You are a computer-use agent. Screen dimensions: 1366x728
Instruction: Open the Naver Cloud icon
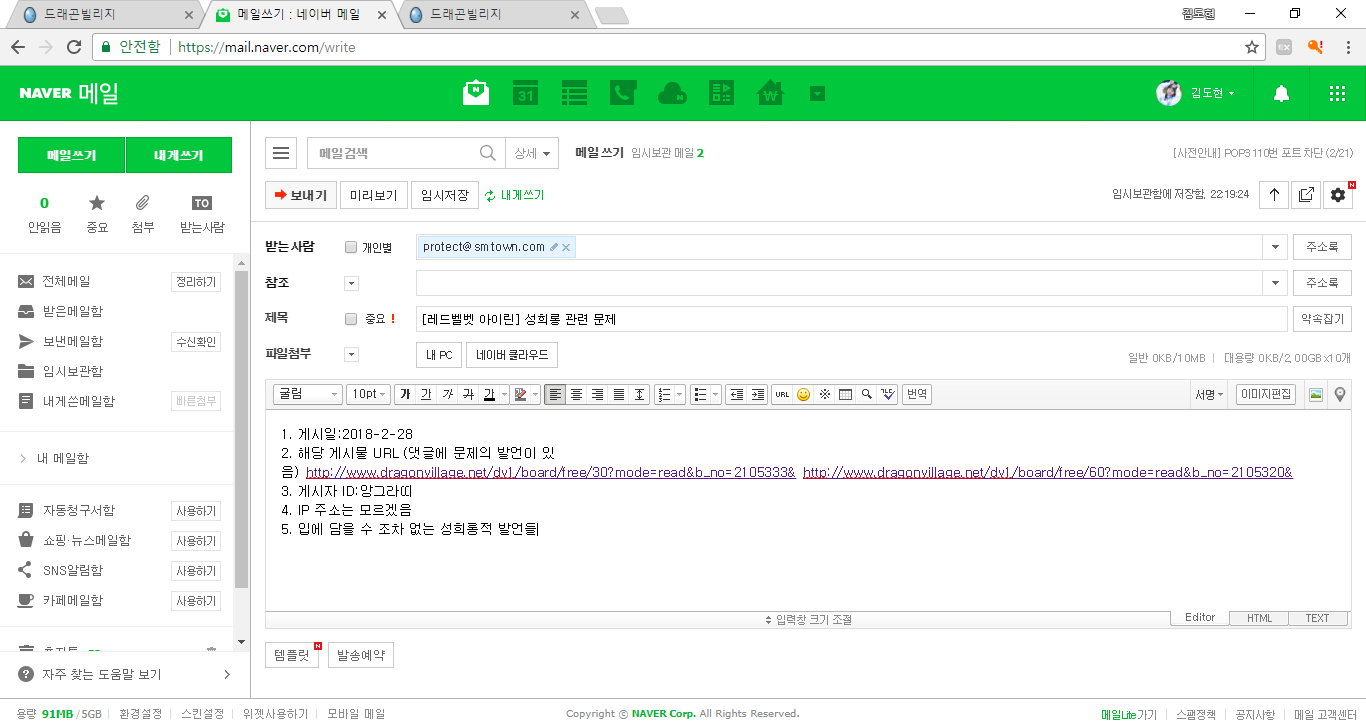pyautogui.click(x=672, y=93)
